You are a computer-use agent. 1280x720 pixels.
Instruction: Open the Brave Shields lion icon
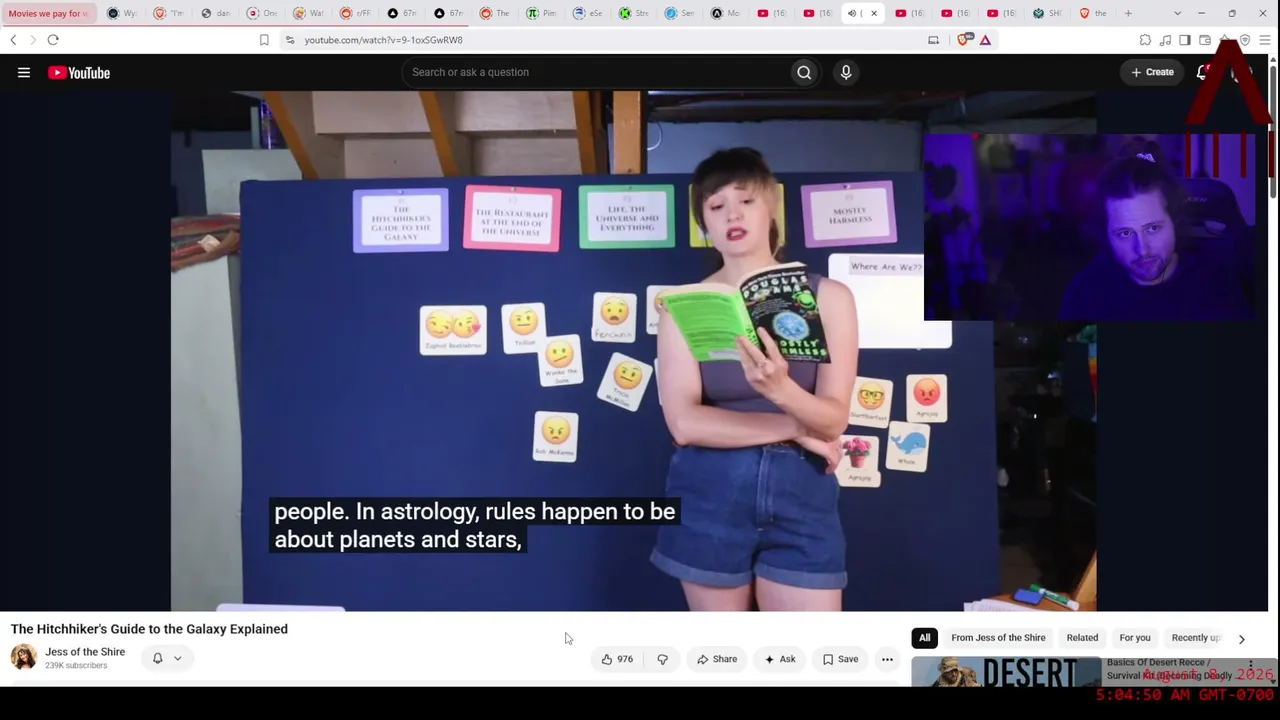tap(964, 40)
